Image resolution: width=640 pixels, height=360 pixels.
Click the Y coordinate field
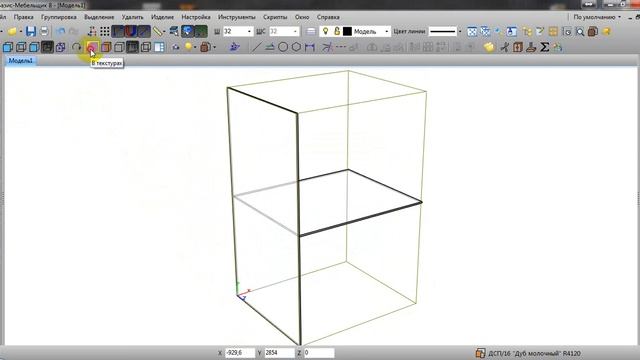[x=280, y=353]
